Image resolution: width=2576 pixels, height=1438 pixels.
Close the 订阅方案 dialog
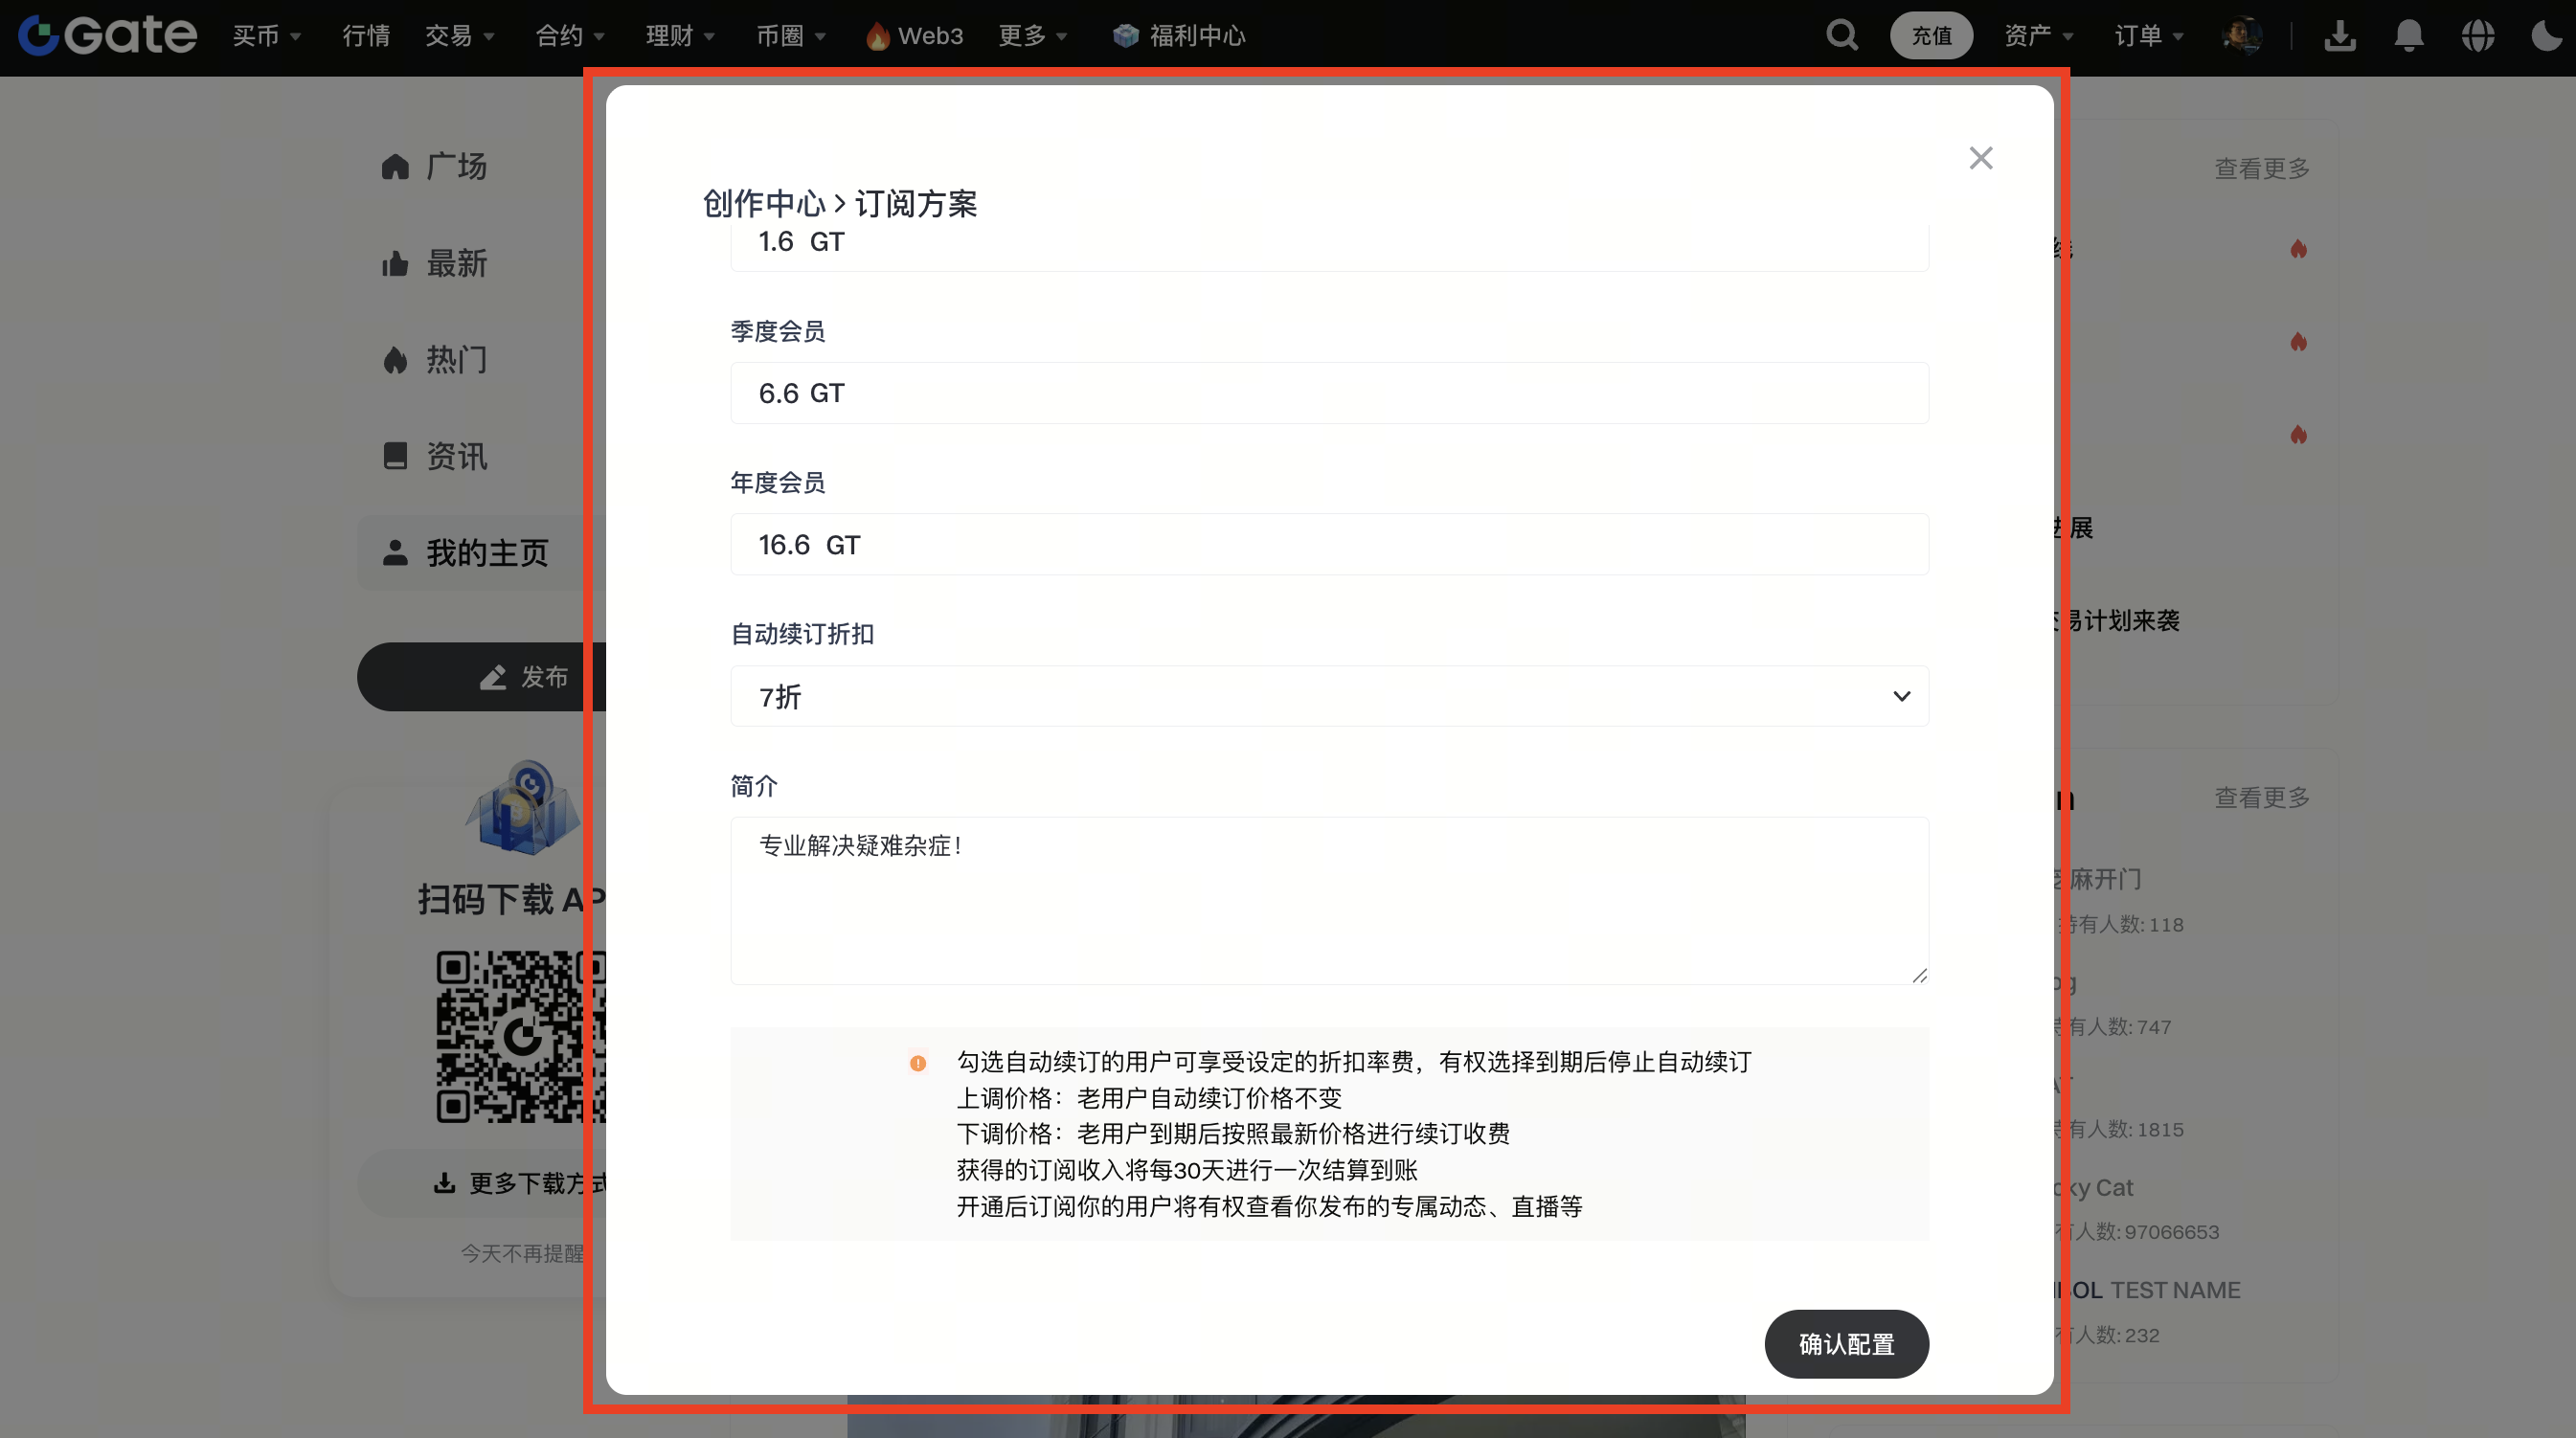coord(1980,158)
